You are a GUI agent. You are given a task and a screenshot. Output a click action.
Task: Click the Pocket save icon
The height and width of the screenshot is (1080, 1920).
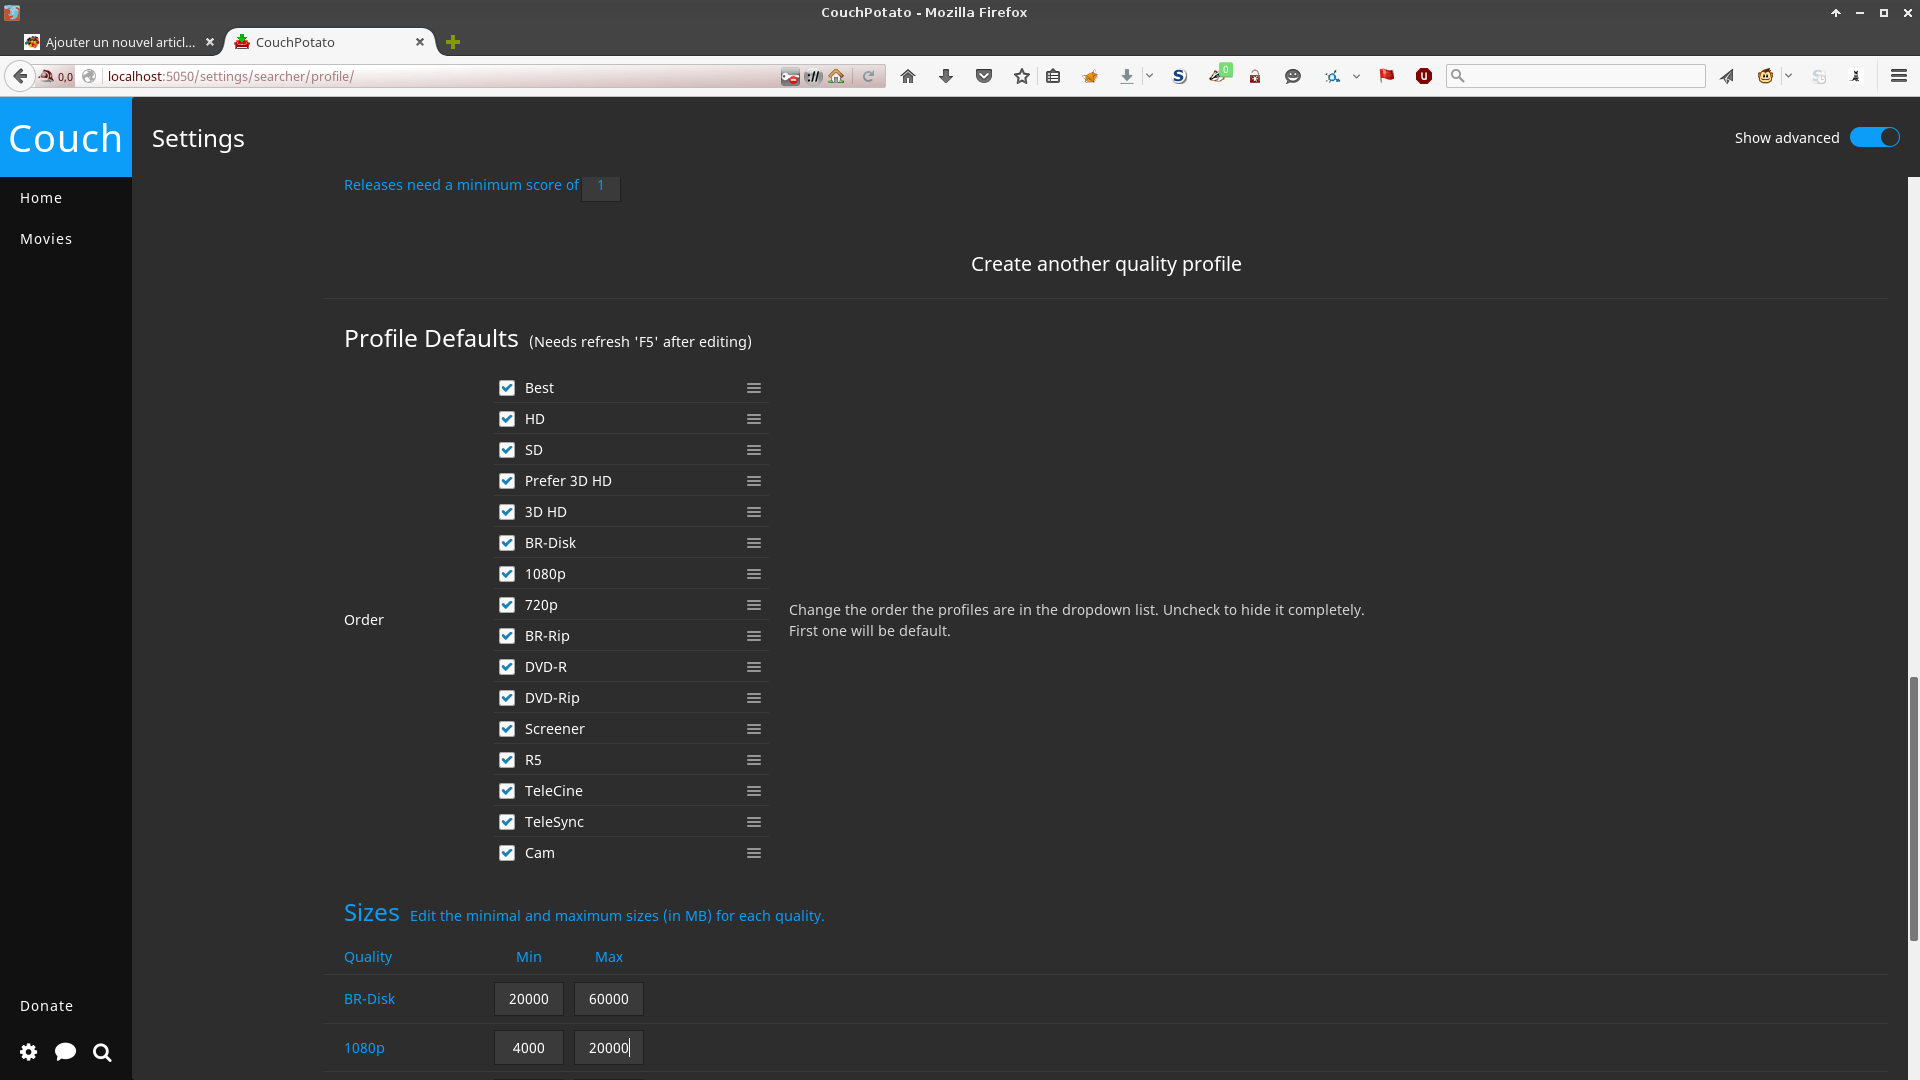[984, 76]
